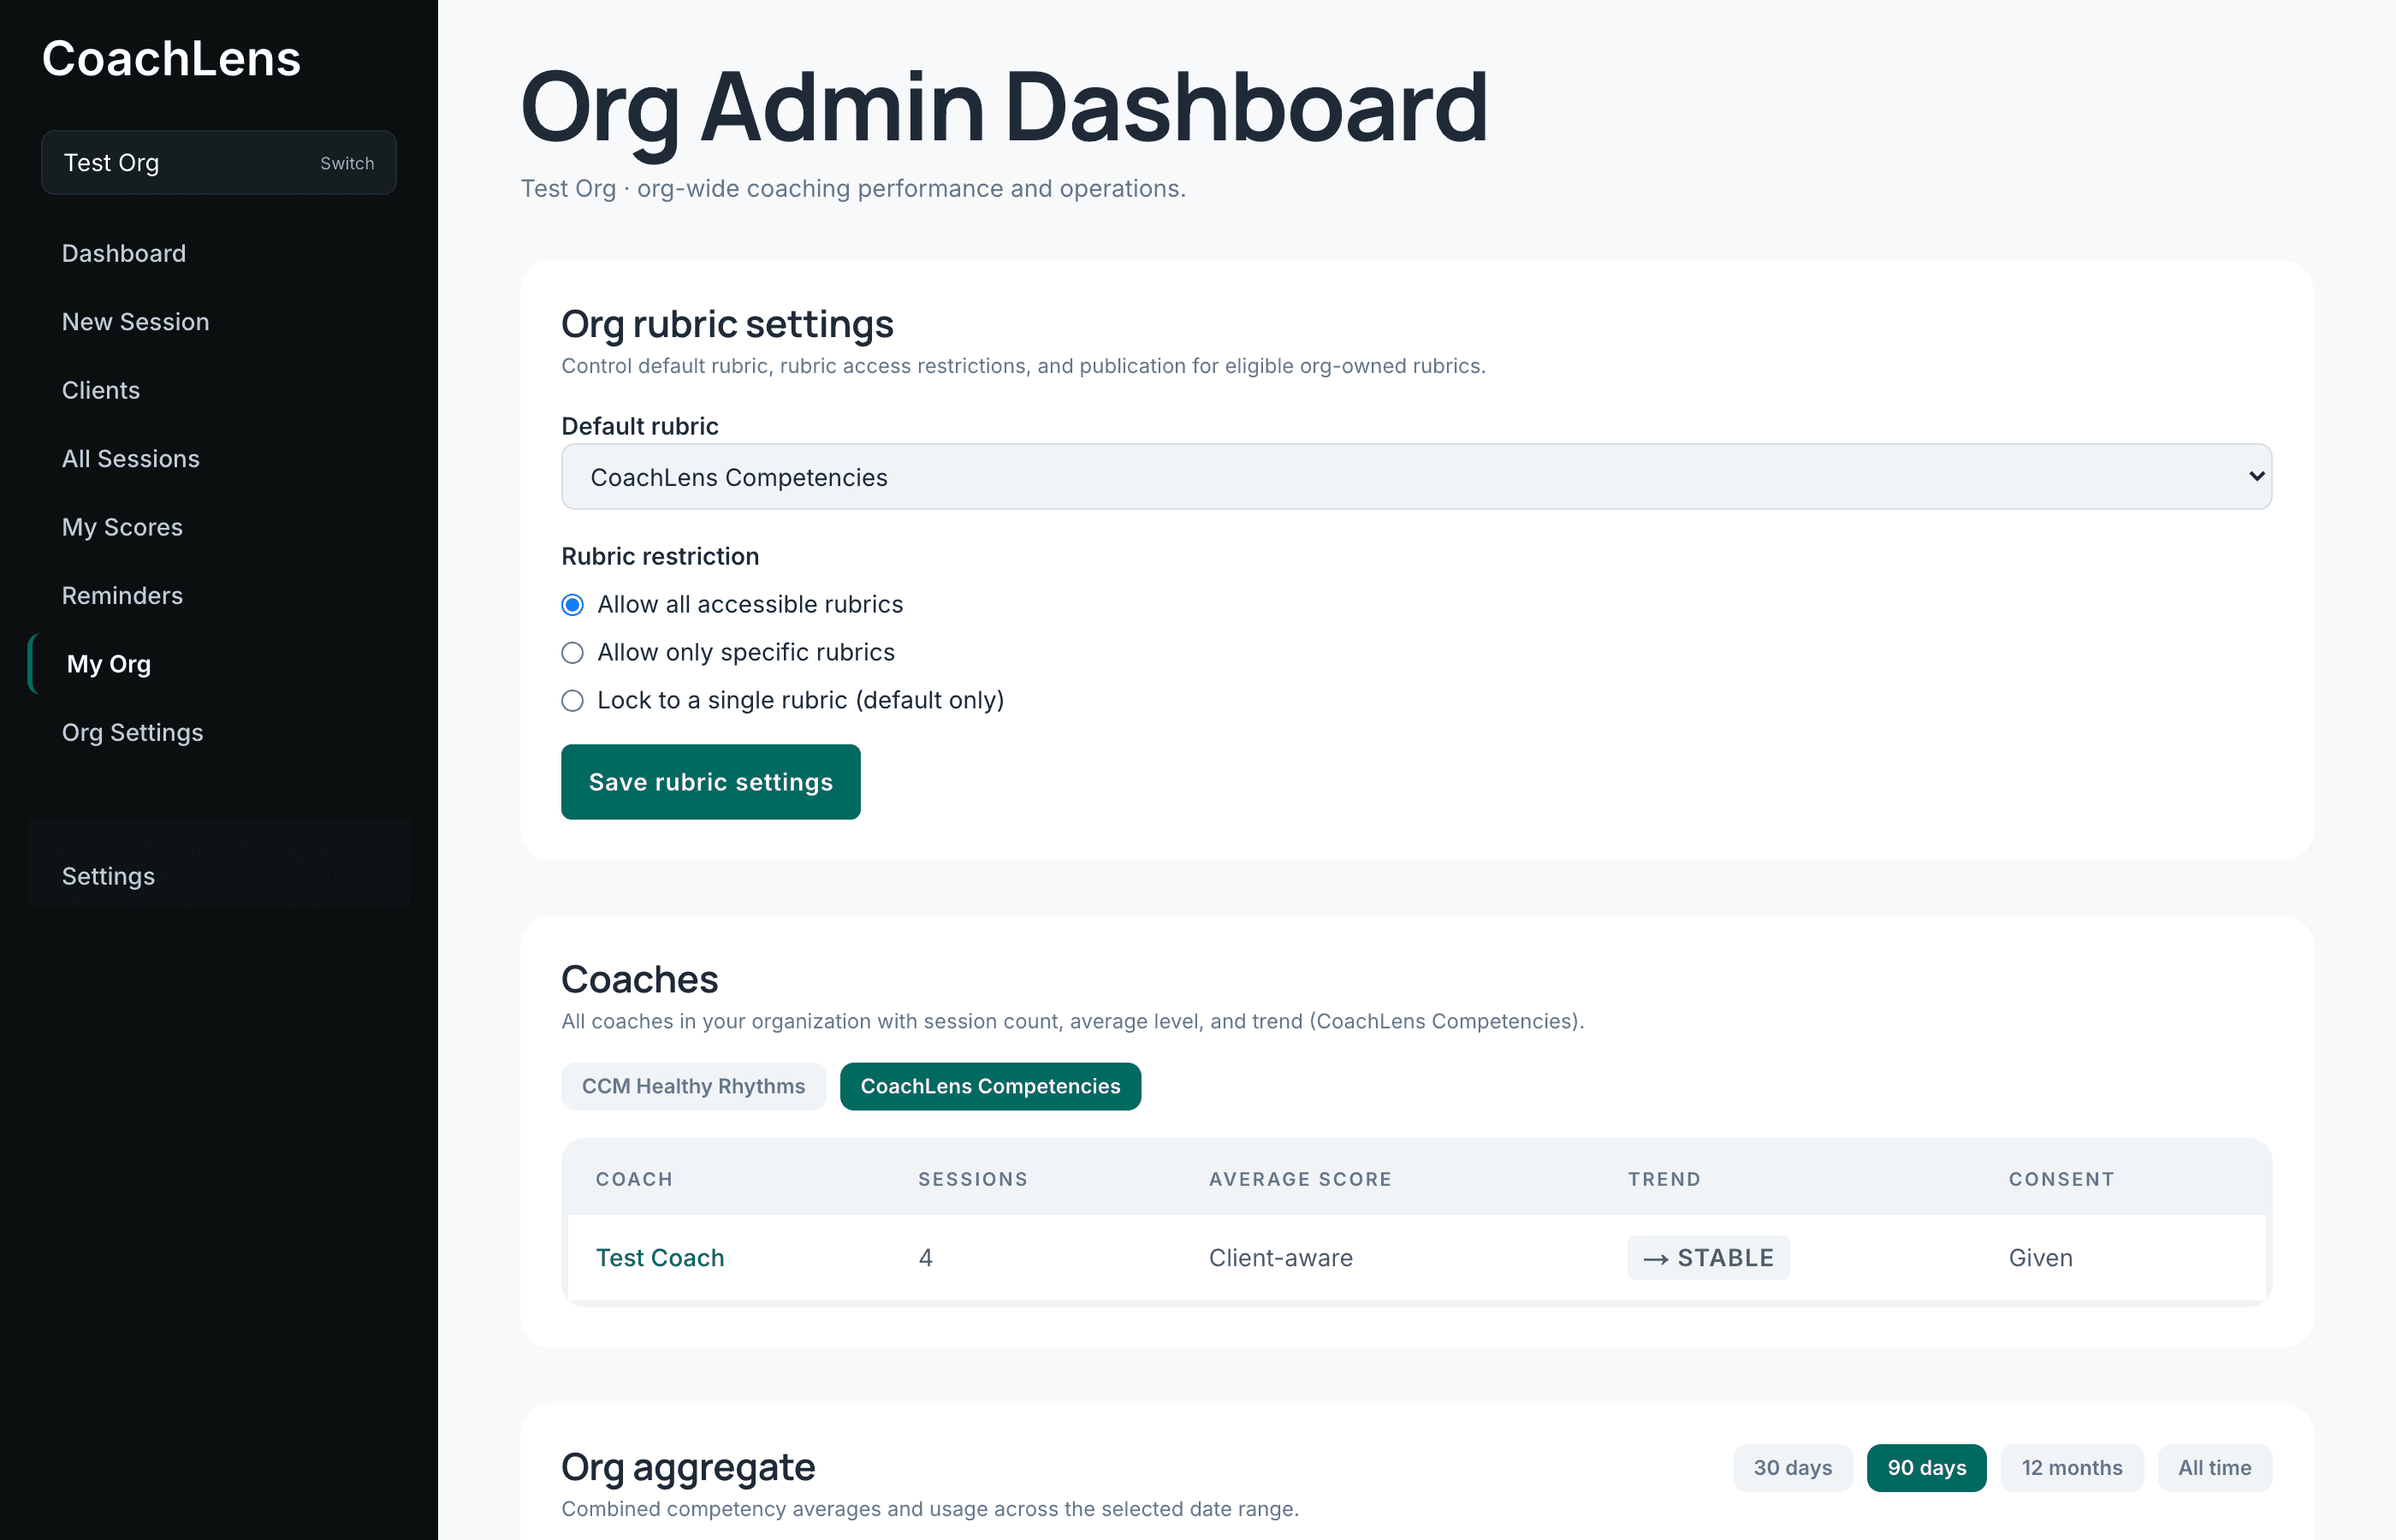The height and width of the screenshot is (1540, 2396).
Task: Click session count 4 cell
Action: [925, 1258]
